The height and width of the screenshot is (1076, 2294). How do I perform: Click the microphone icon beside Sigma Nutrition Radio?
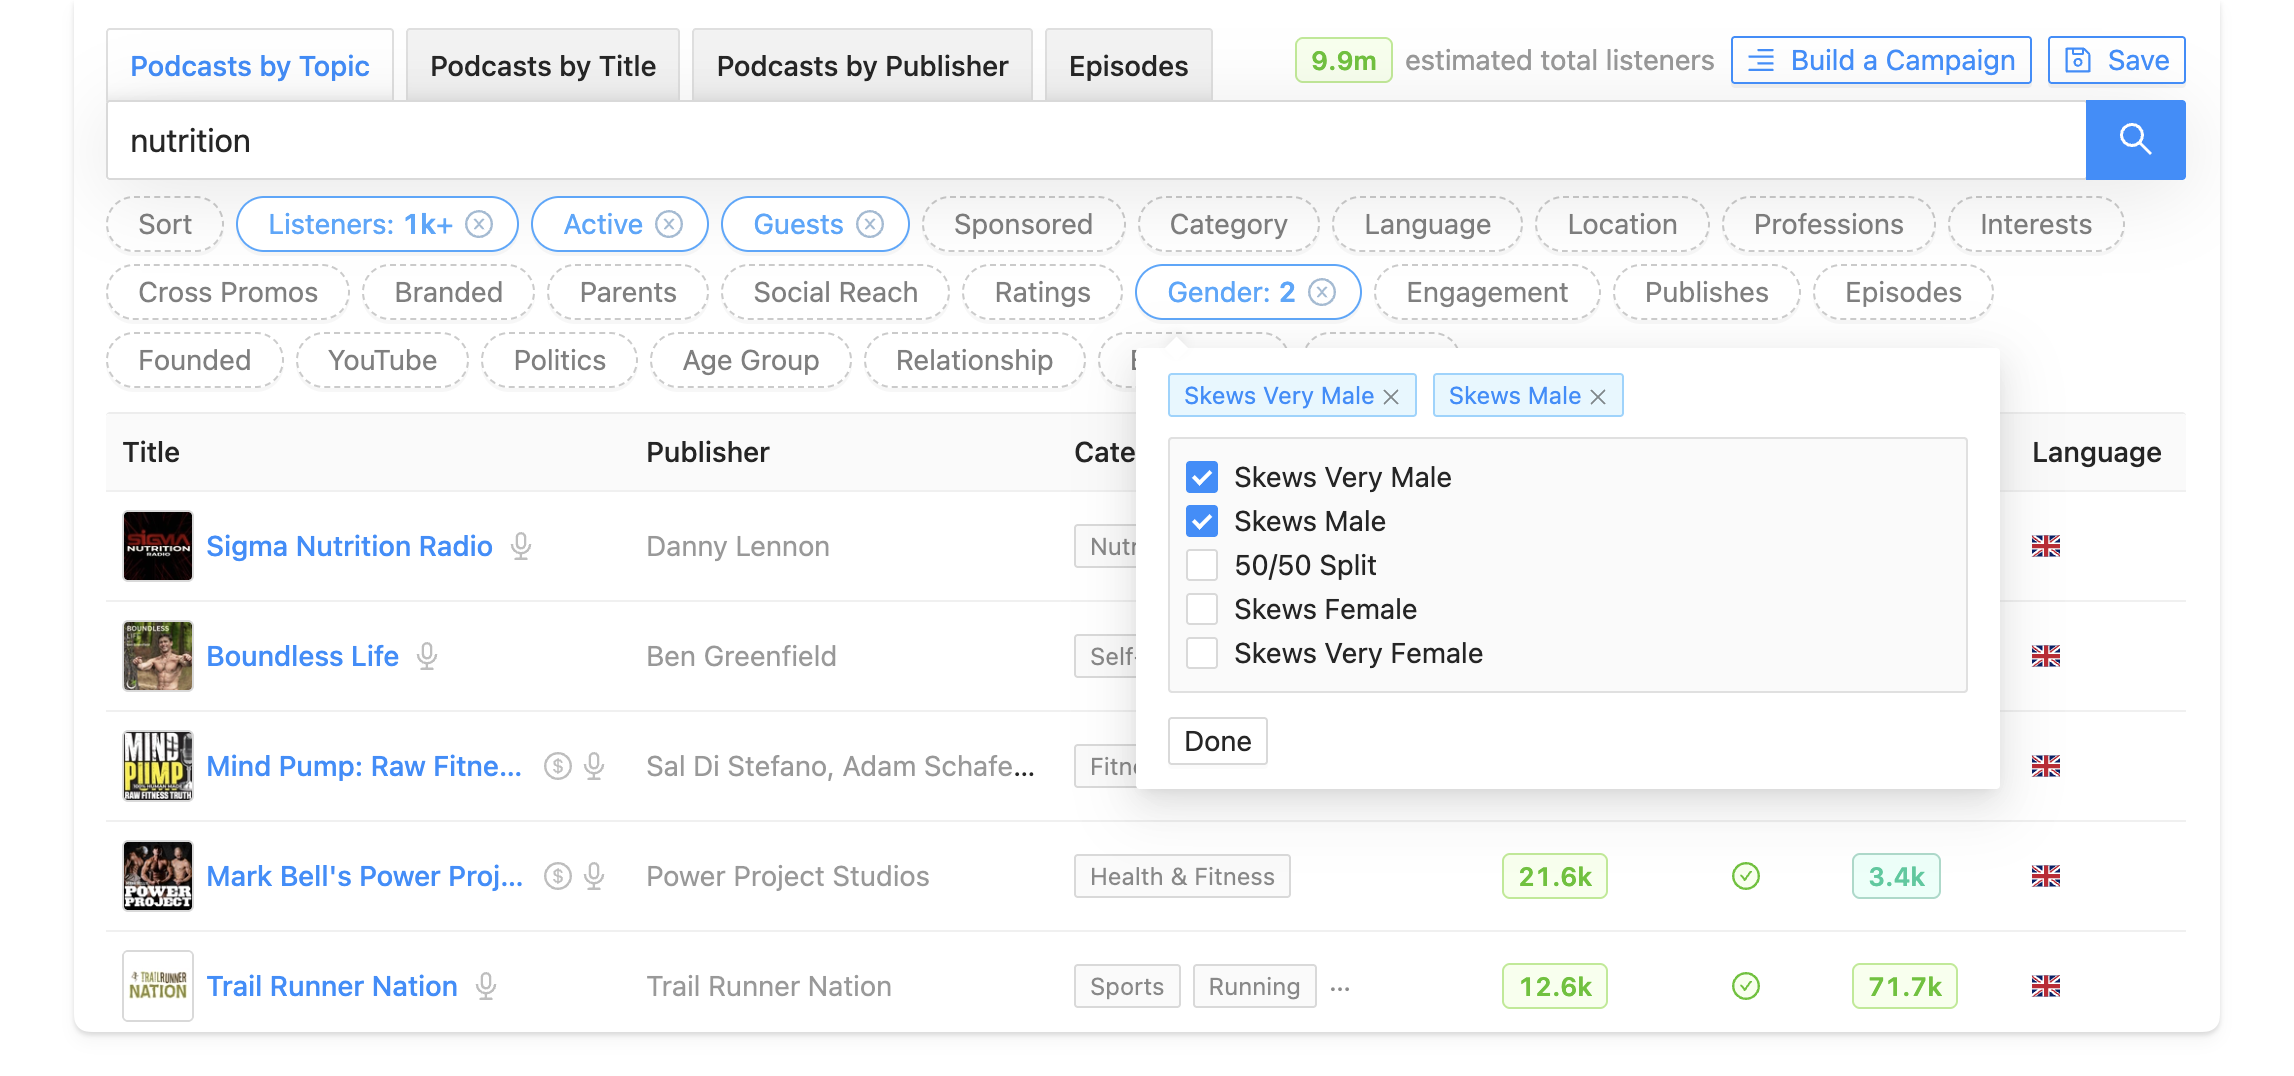point(518,546)
